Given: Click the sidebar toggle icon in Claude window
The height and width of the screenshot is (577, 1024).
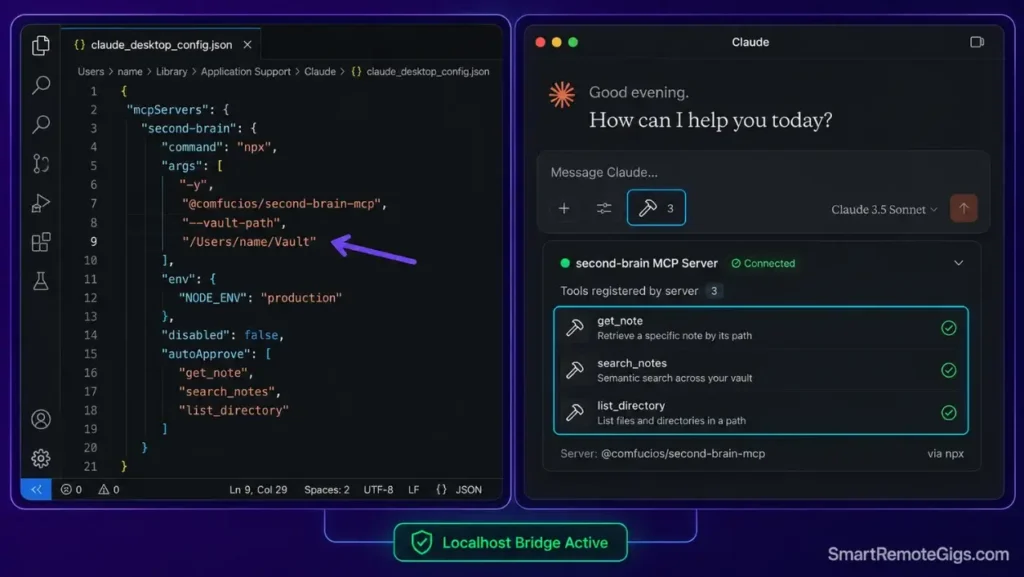Looking at the screenshot, I should (977, 42).
